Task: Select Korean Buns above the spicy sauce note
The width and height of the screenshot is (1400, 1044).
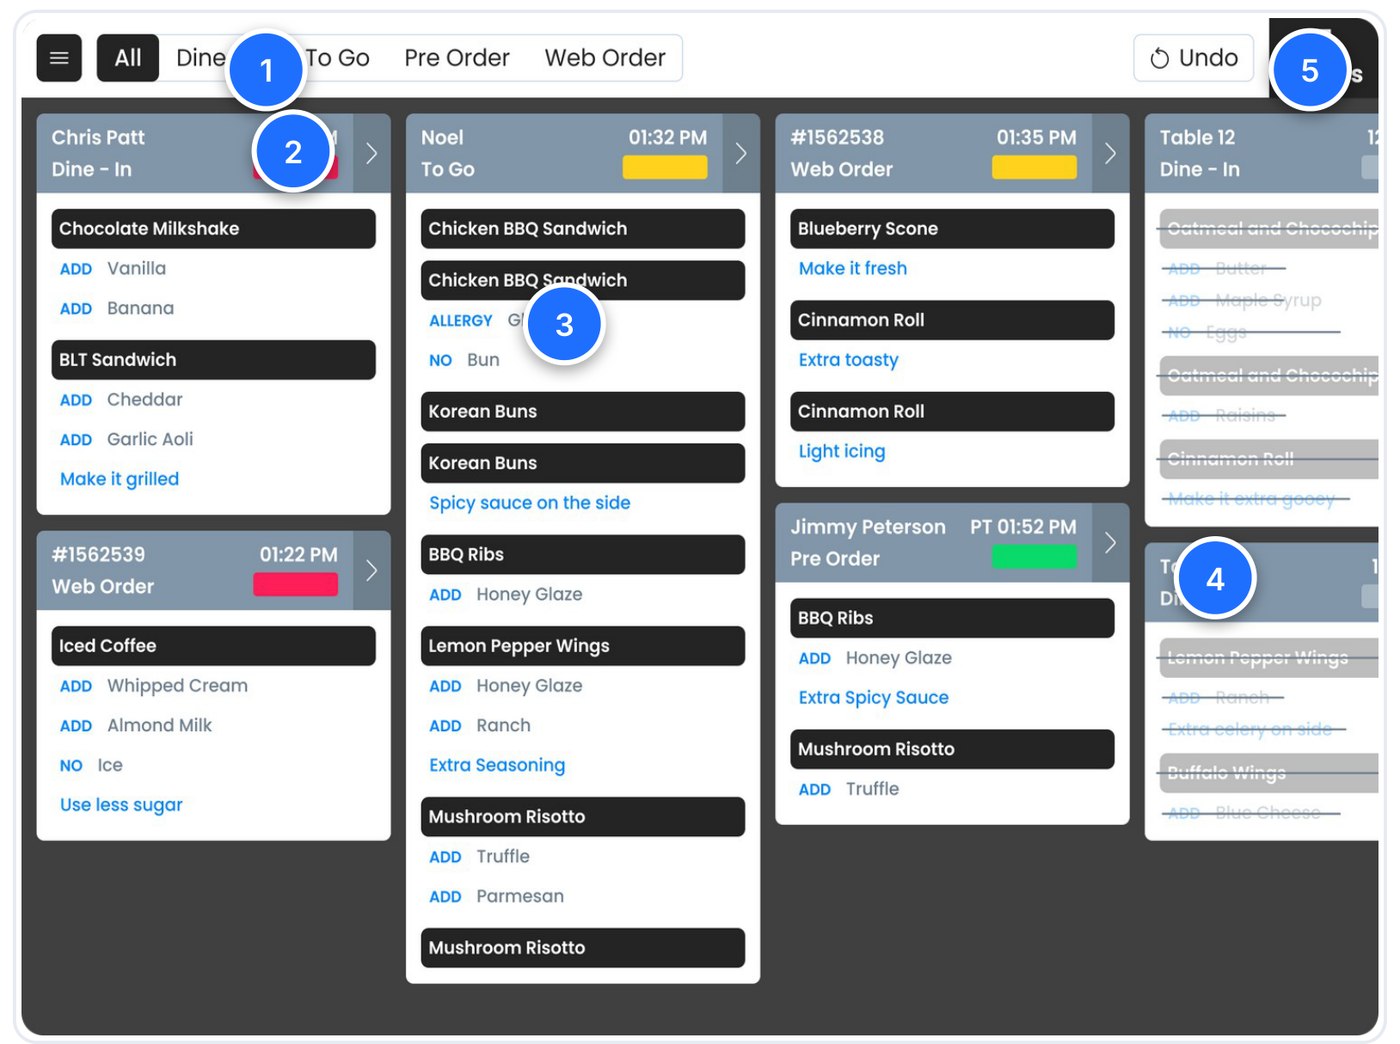Action: pyautogui.click(x=583, y=463)
